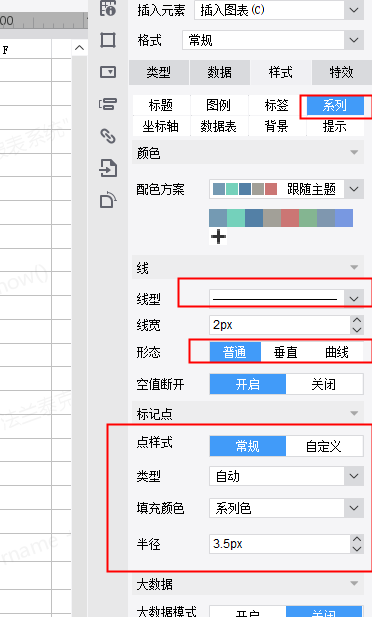Pick the sage green palette swatch
The height and width of the screenshot is (617, 372).
tap(308, 218)
